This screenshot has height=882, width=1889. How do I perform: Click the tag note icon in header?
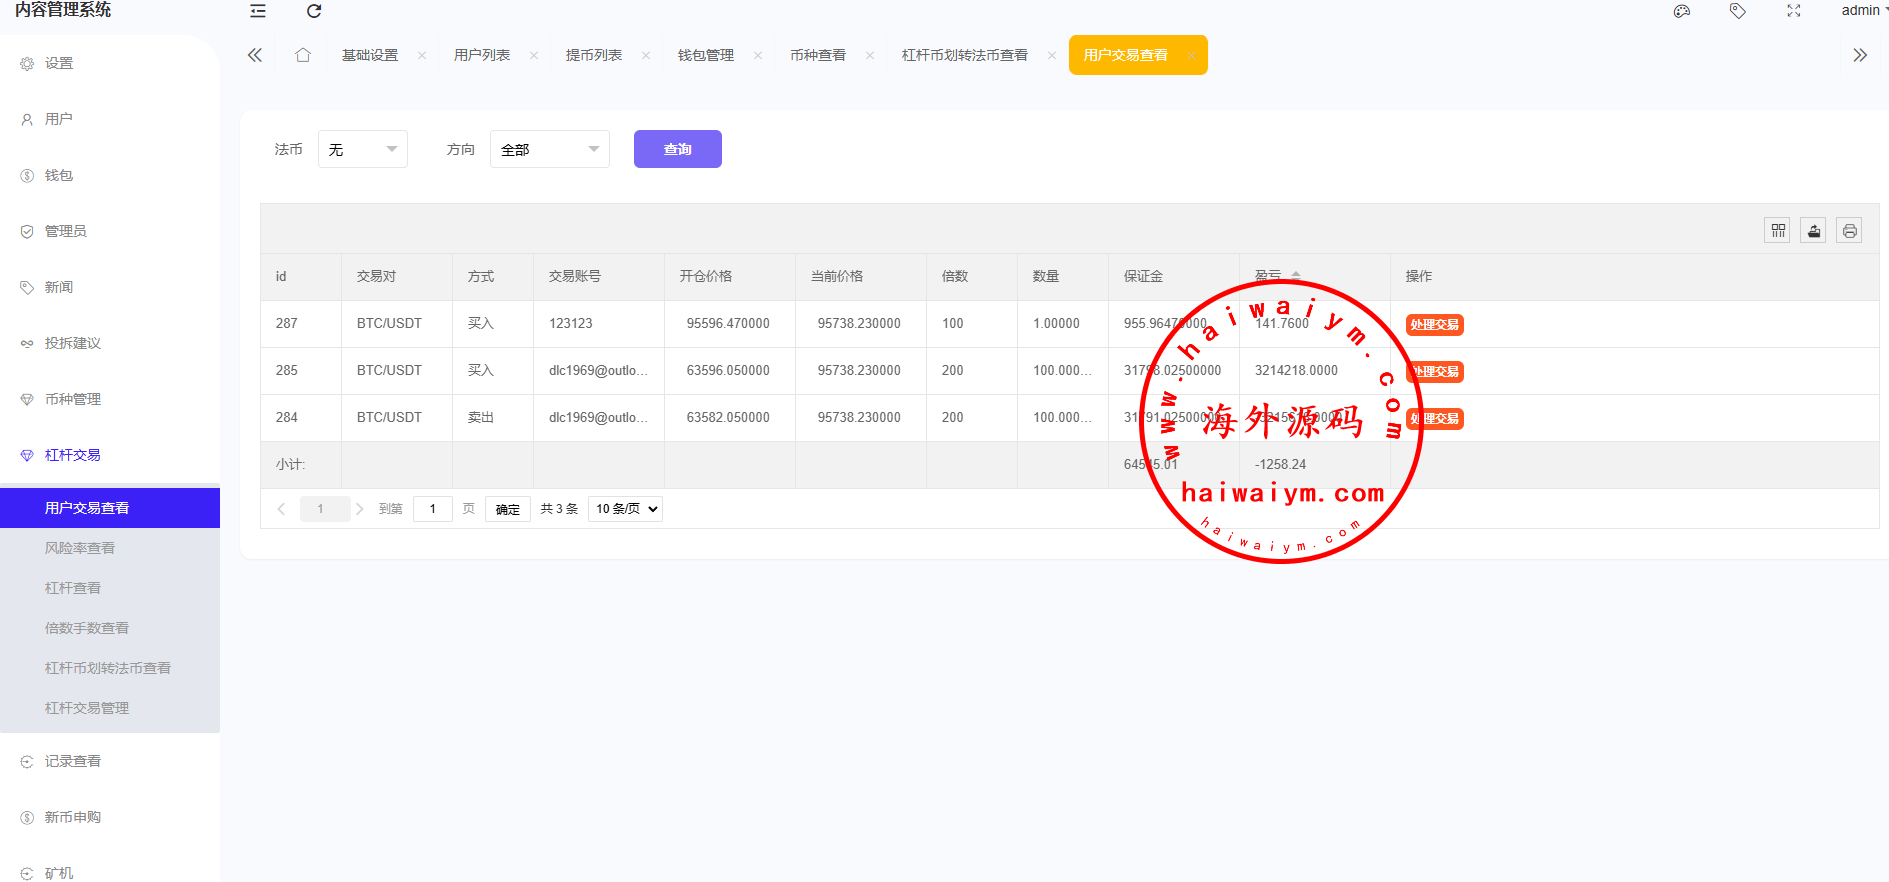point(1738,11)
